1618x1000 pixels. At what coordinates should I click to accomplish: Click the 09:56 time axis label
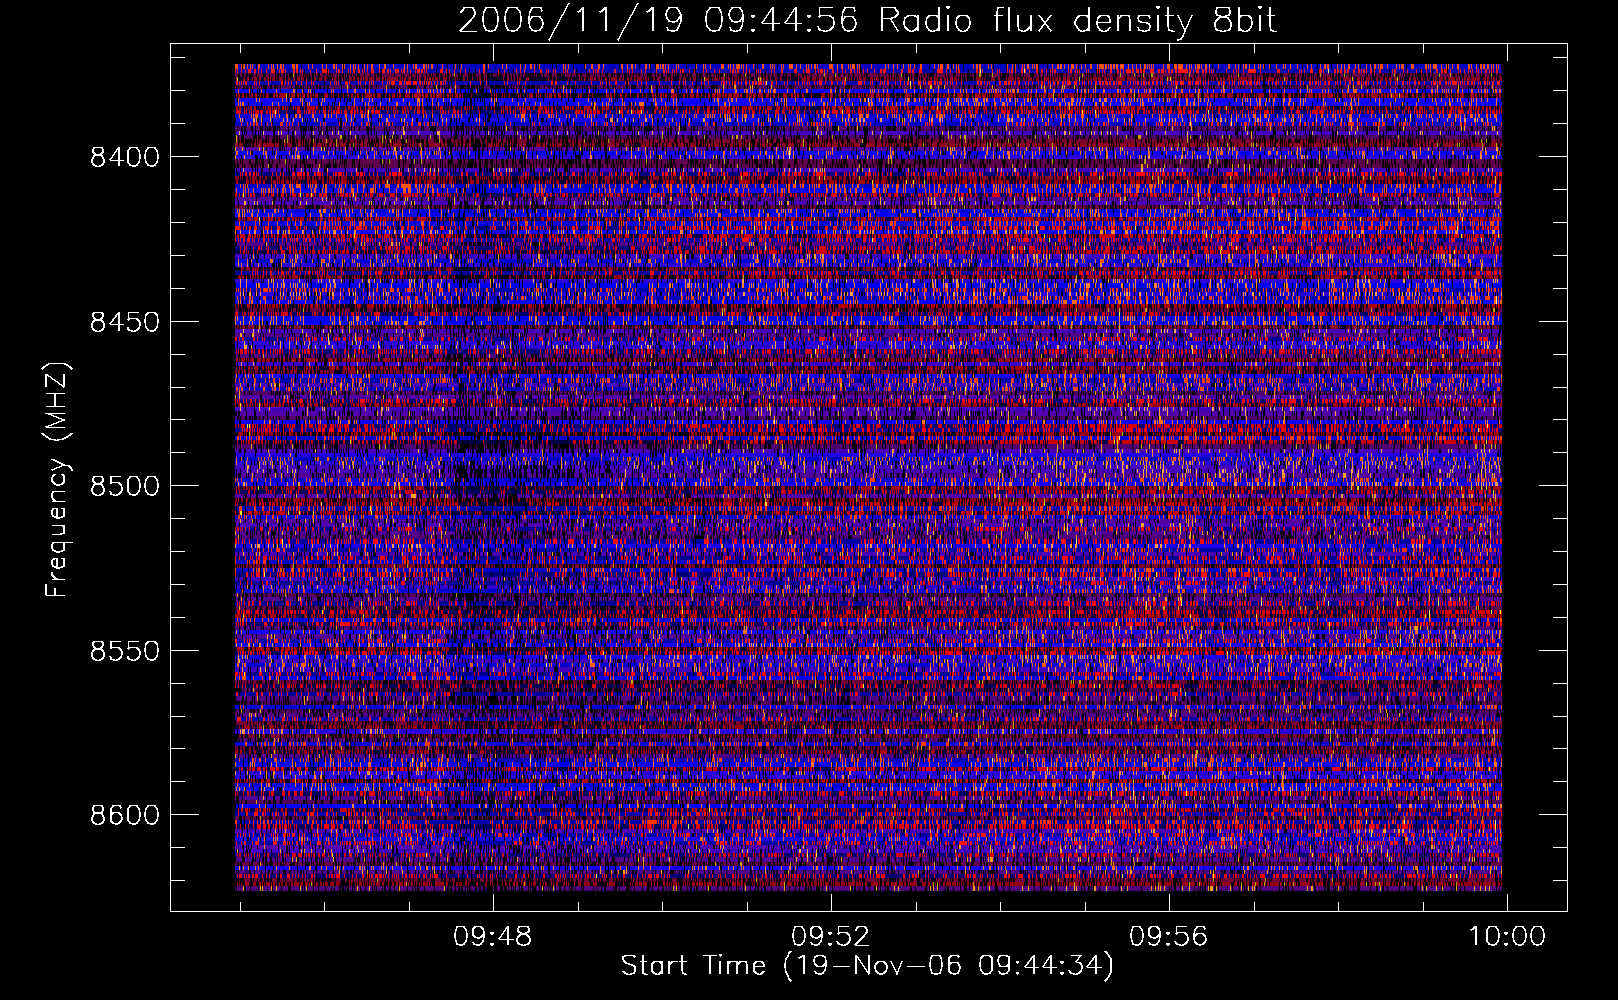pos(1169,937)
